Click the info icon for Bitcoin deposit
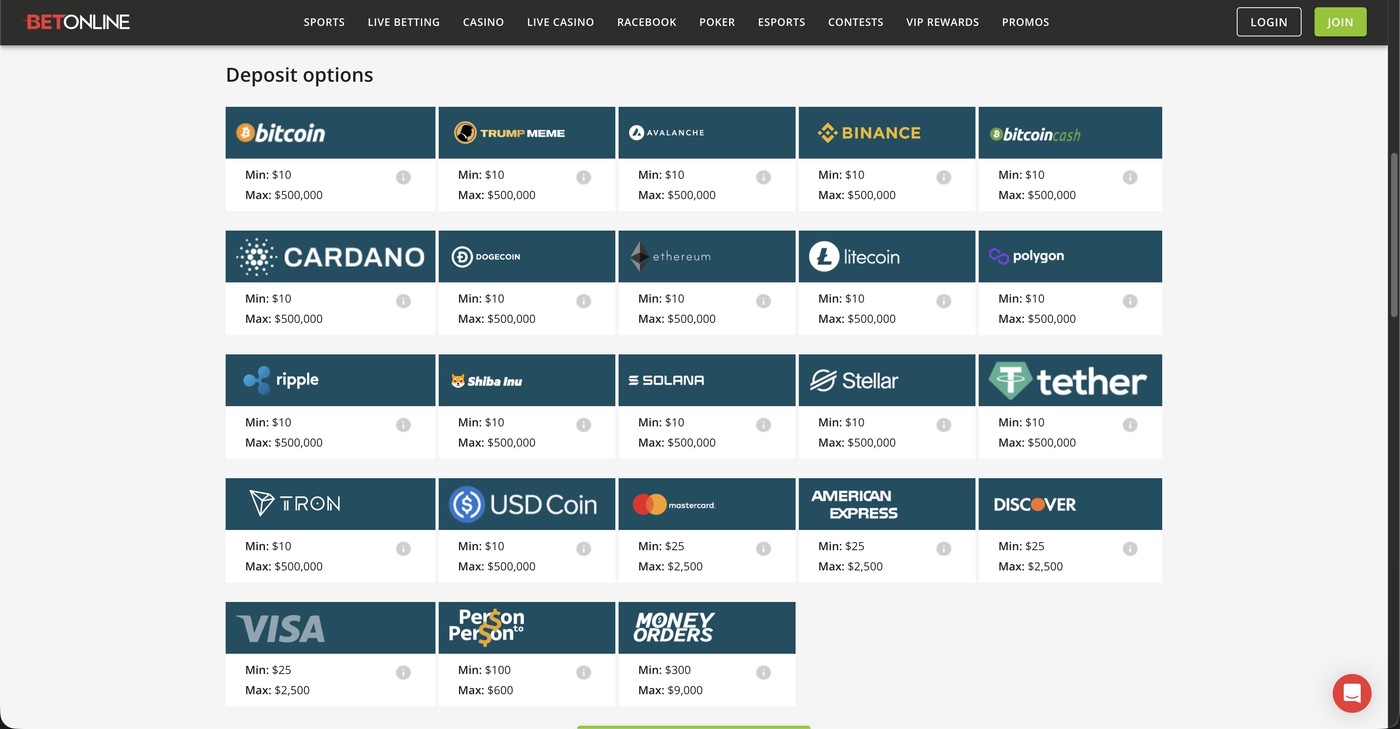The image size is (1400, 729). point(403,177)
